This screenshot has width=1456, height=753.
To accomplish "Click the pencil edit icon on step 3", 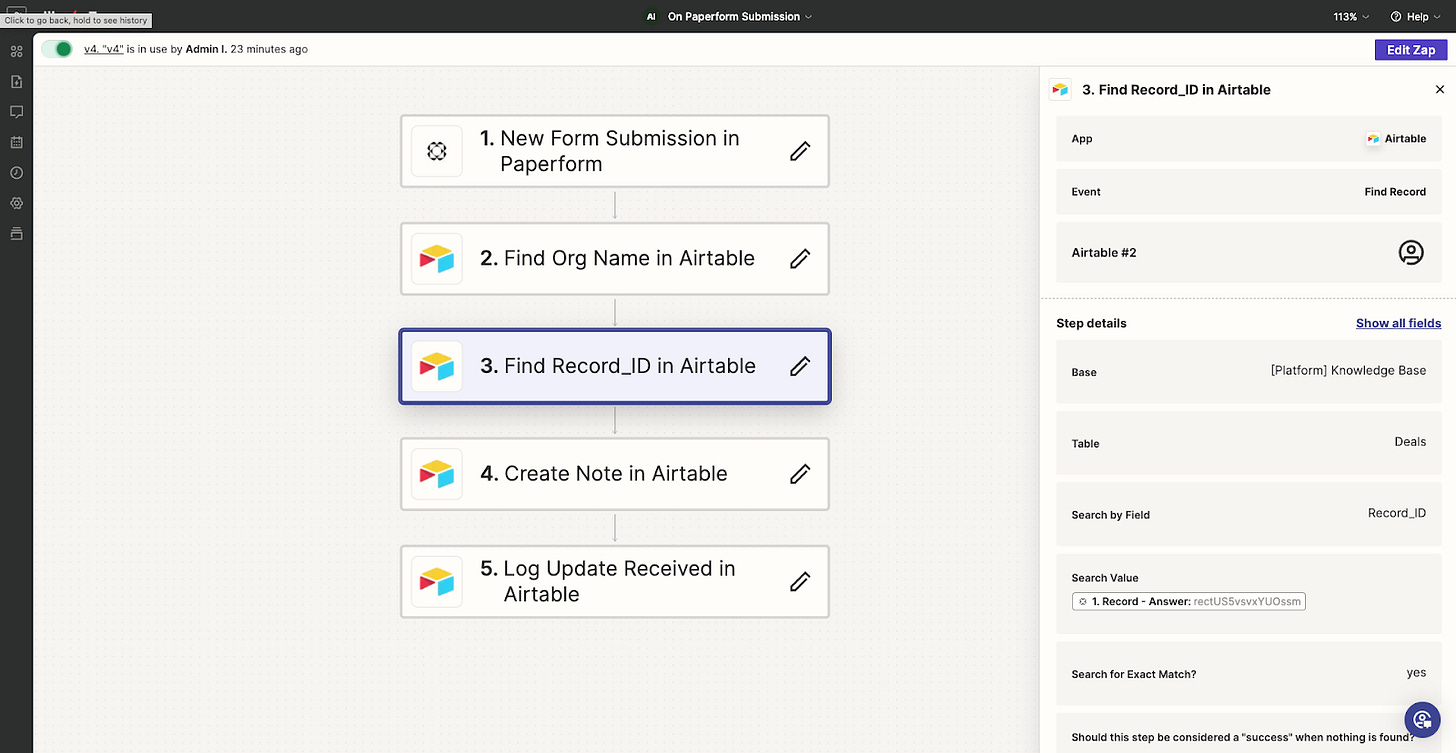I will pyautogui.click(x=800, y=366).
